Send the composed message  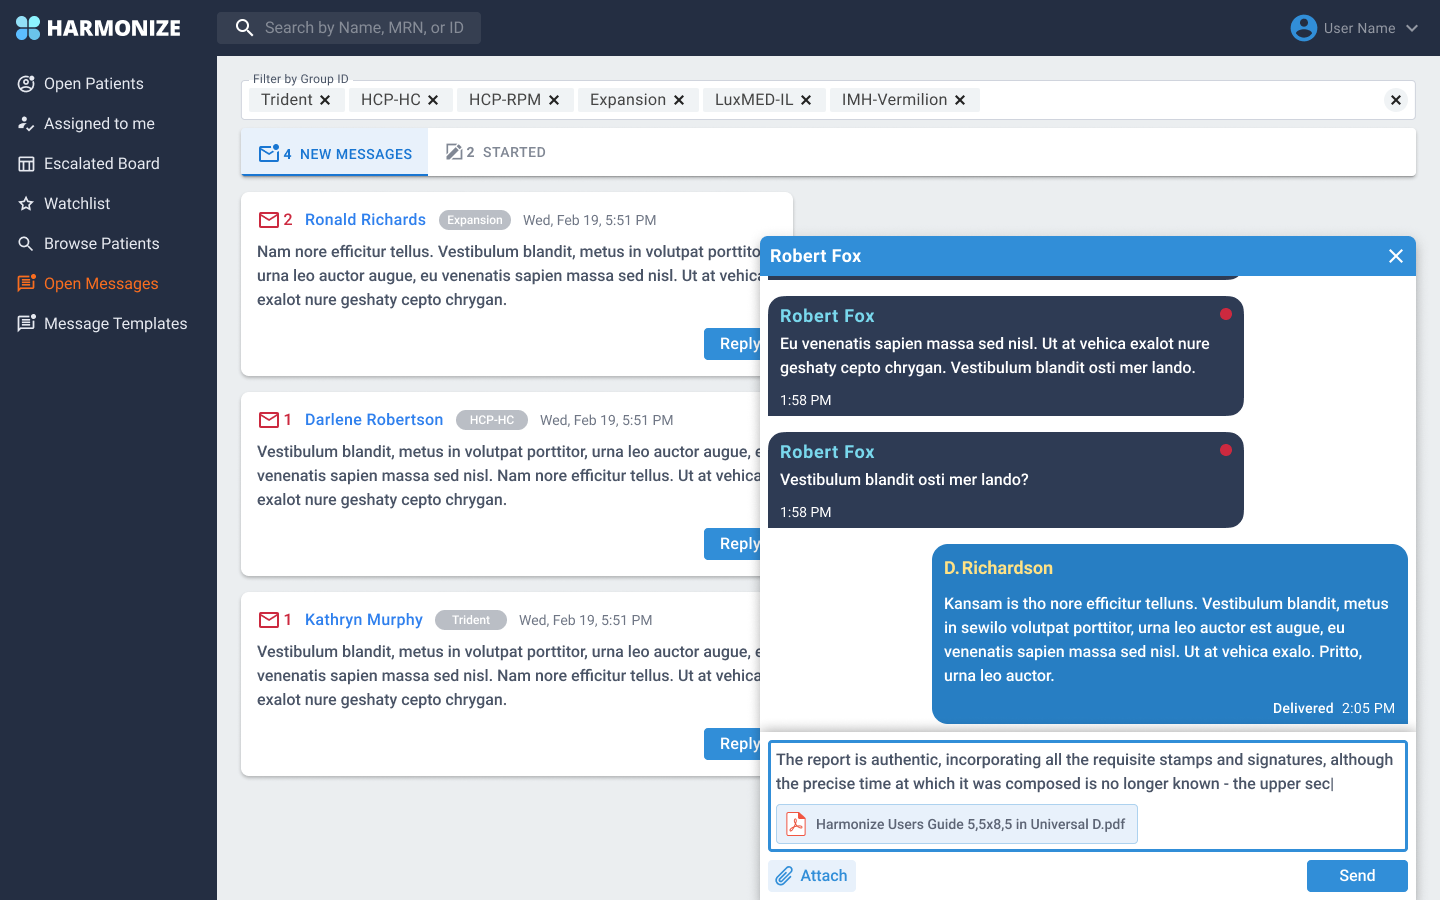click(1356, 876)
